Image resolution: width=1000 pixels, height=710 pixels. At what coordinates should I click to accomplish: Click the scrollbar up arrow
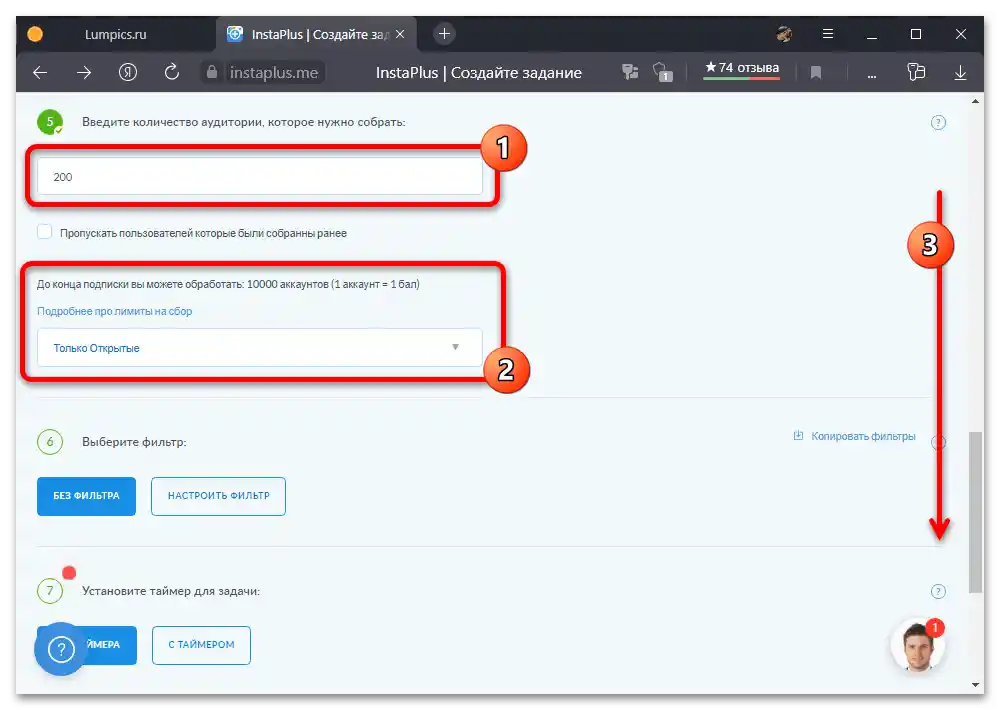pos(975,101)
